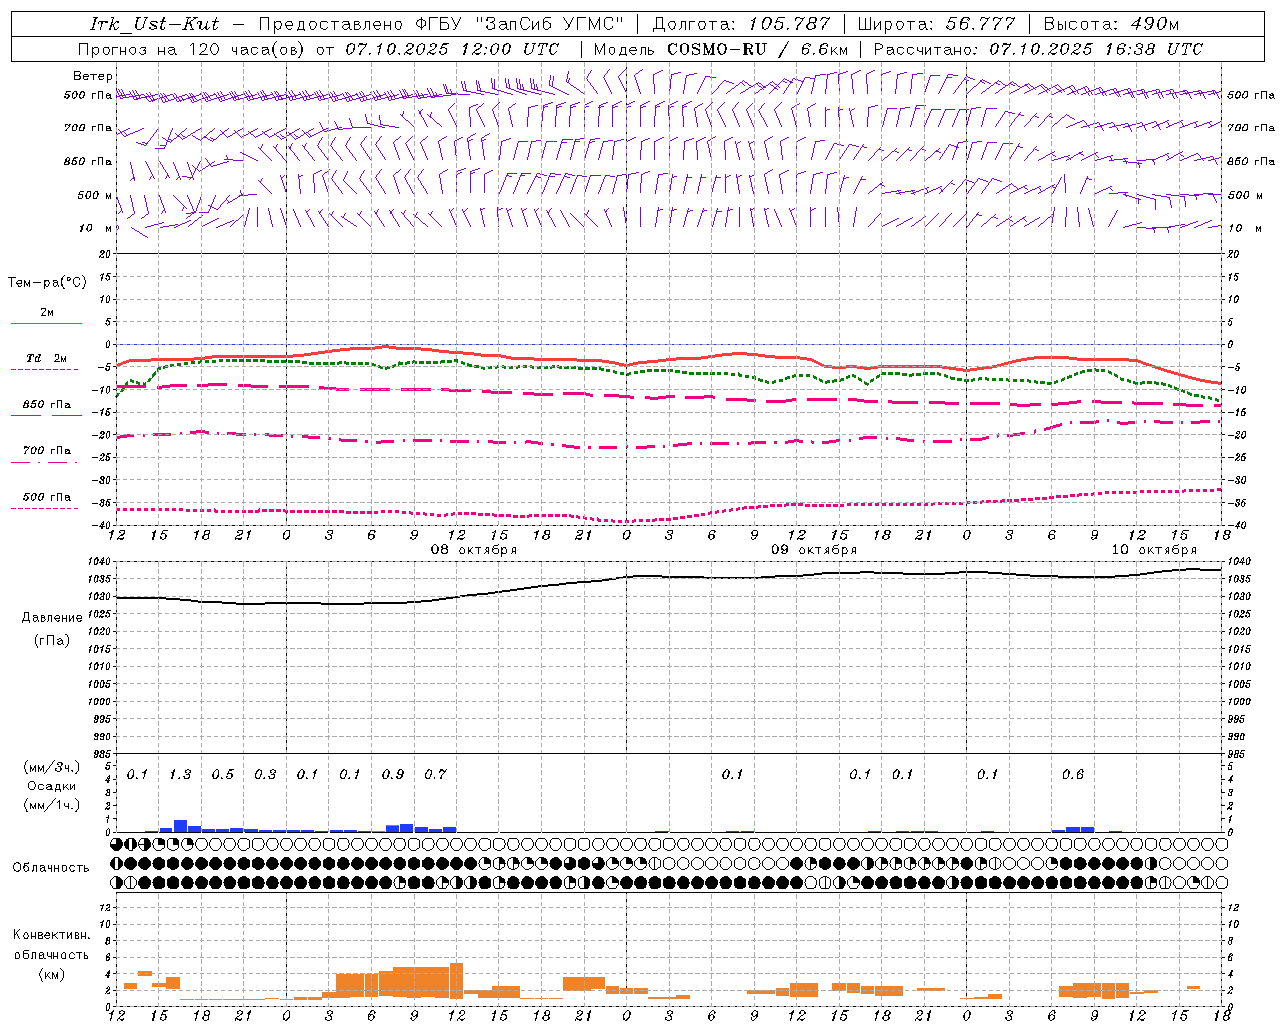Image resolution: width=1280 pixels, height=1024 pixels.
Task: Click the tallest blue precipitation bar
Action: (x=180, y=826)
